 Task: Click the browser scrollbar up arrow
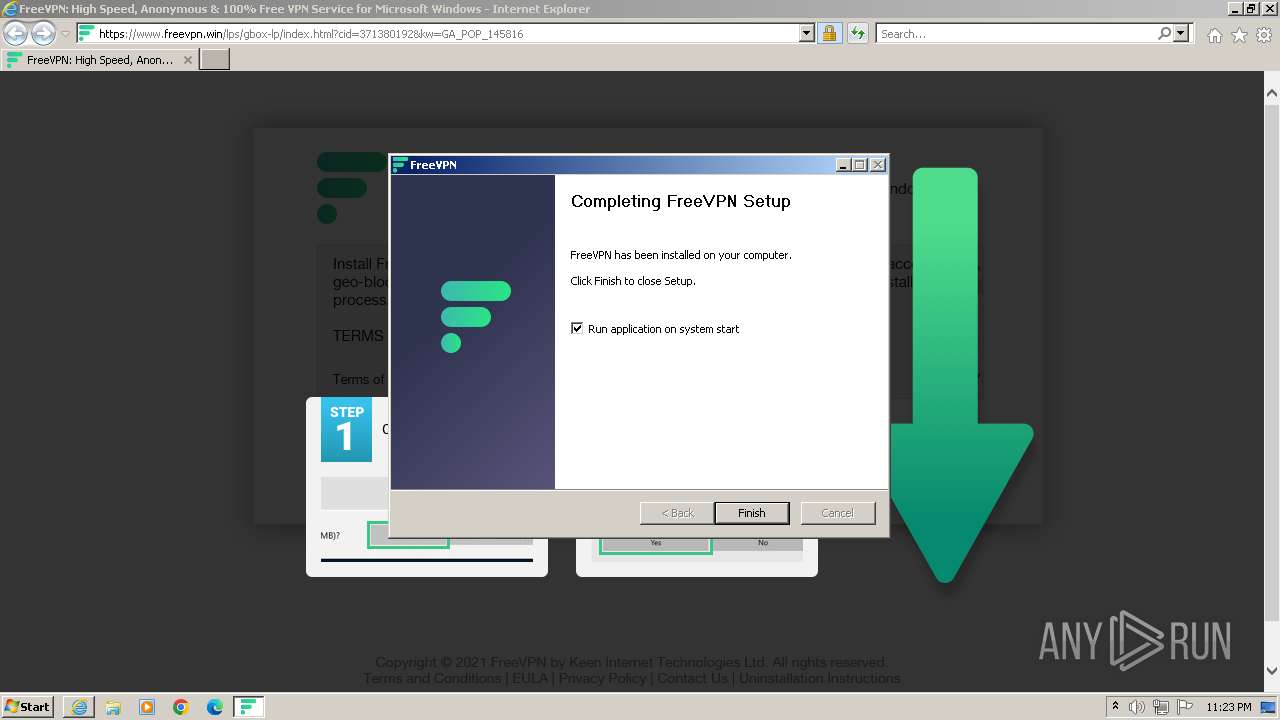click(x=1271, y=94)
